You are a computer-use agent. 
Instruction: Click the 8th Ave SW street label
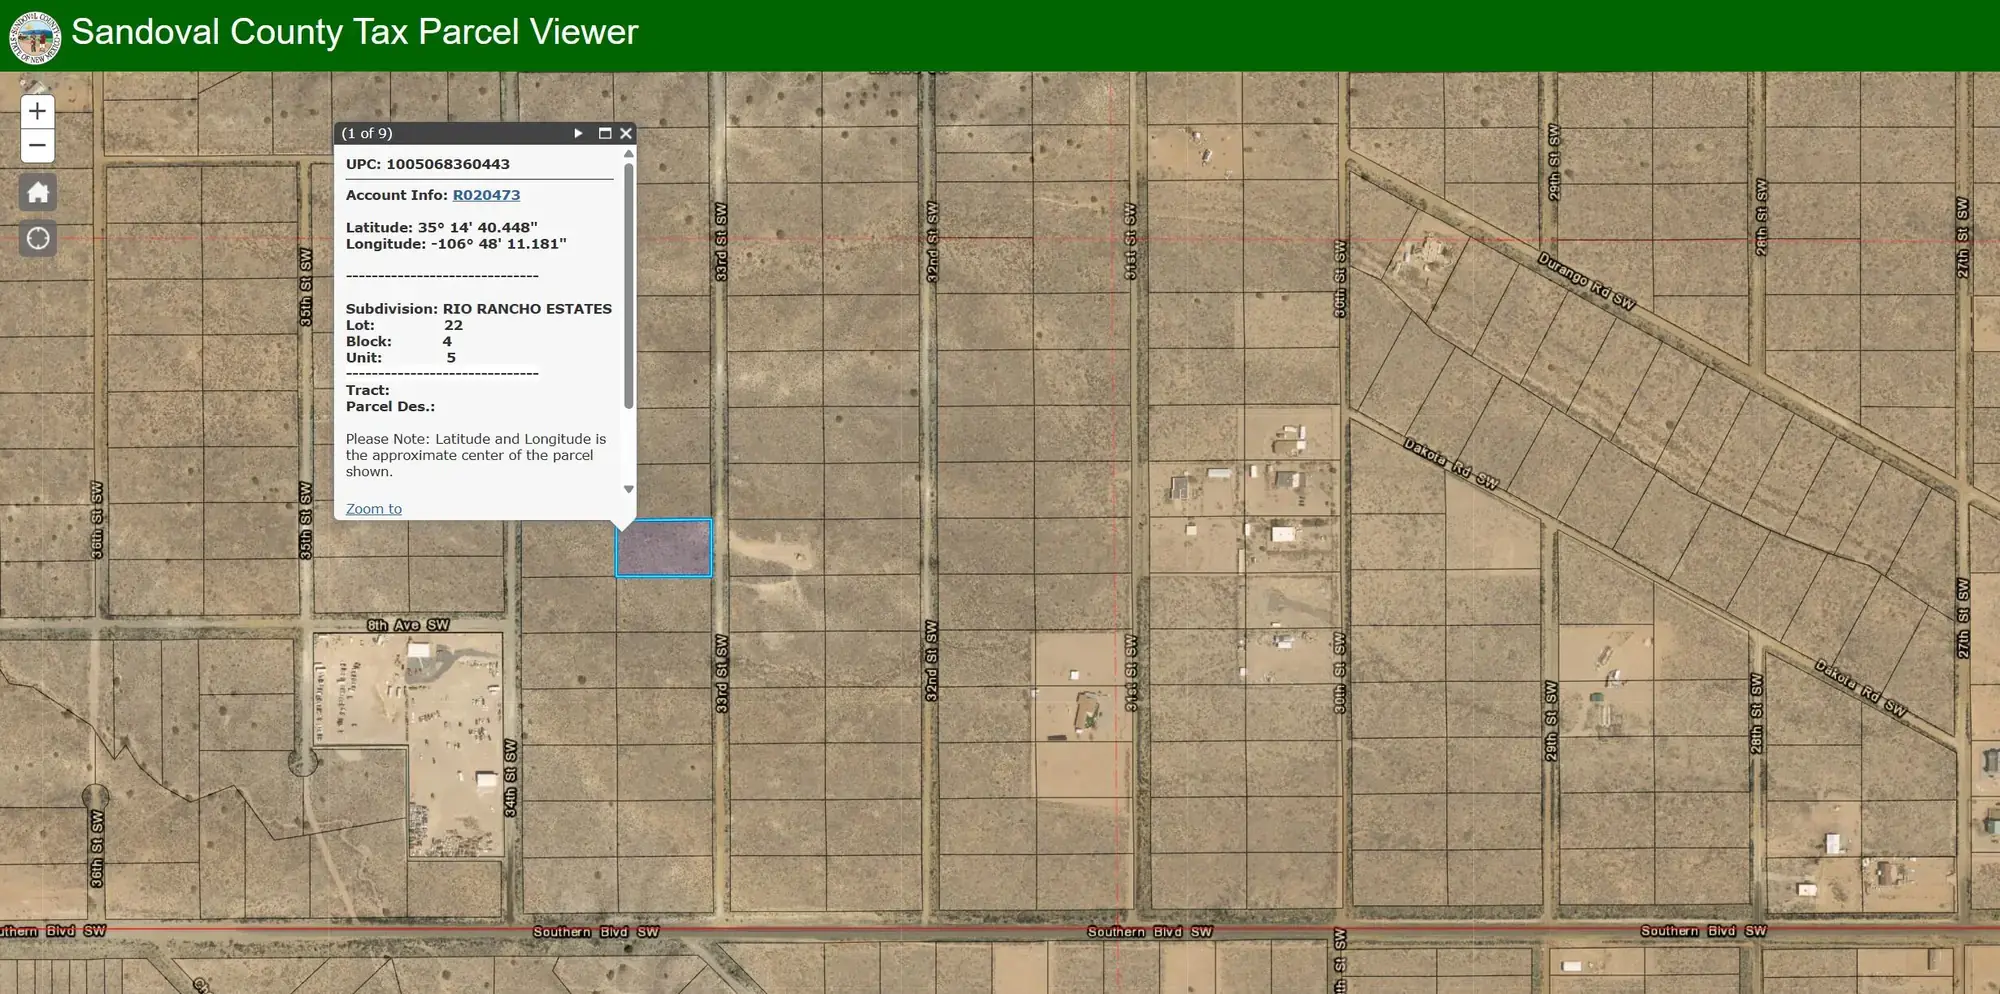coord(408,625)
